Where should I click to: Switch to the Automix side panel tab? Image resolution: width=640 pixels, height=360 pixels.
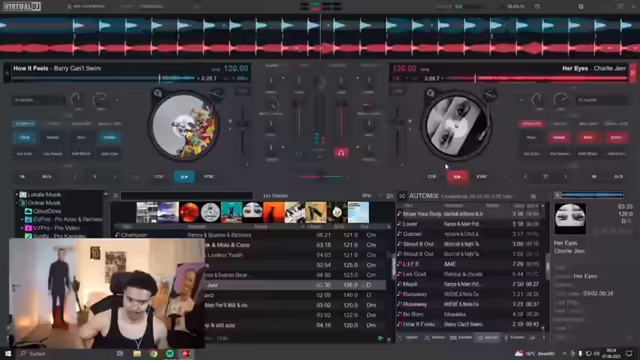coord(487,338)
